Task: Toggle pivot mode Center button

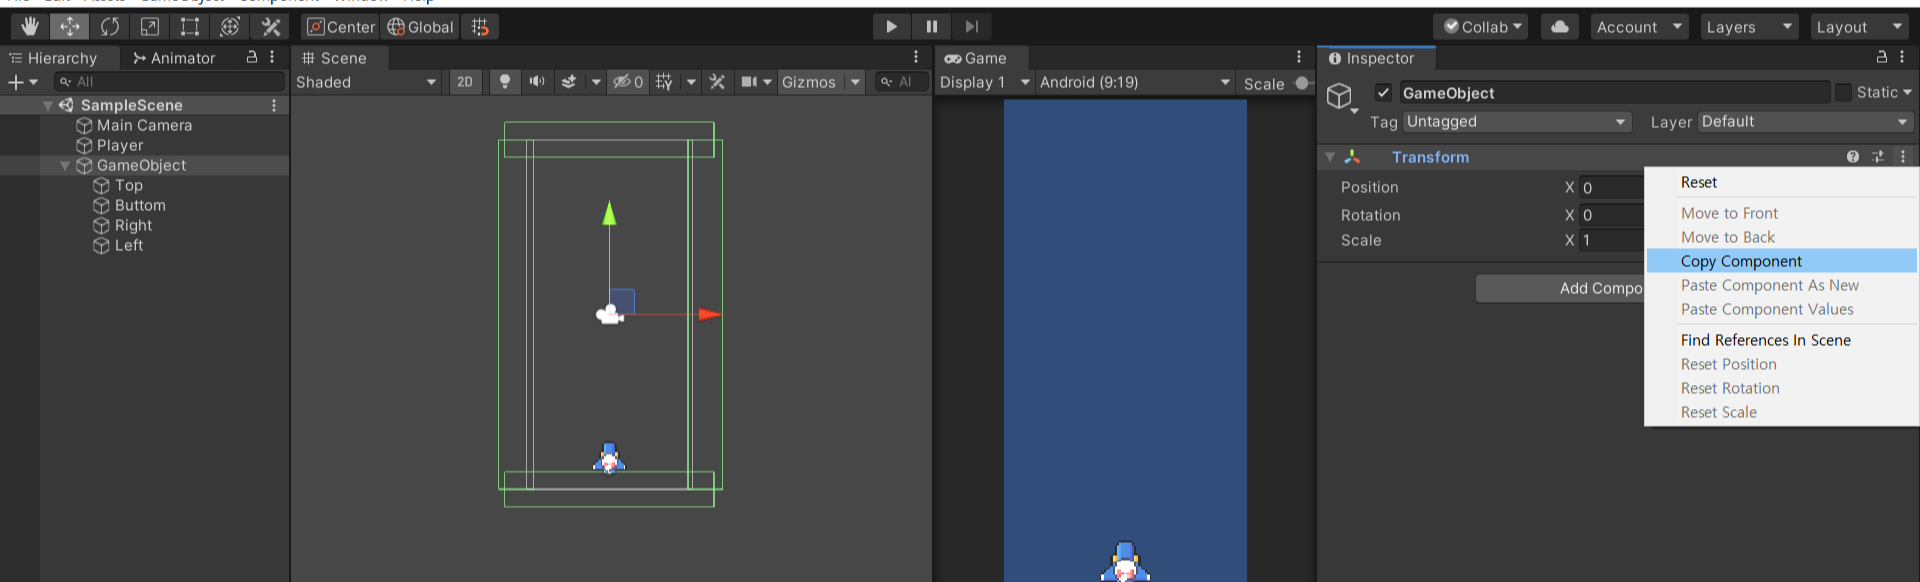Action: point(341,27)
